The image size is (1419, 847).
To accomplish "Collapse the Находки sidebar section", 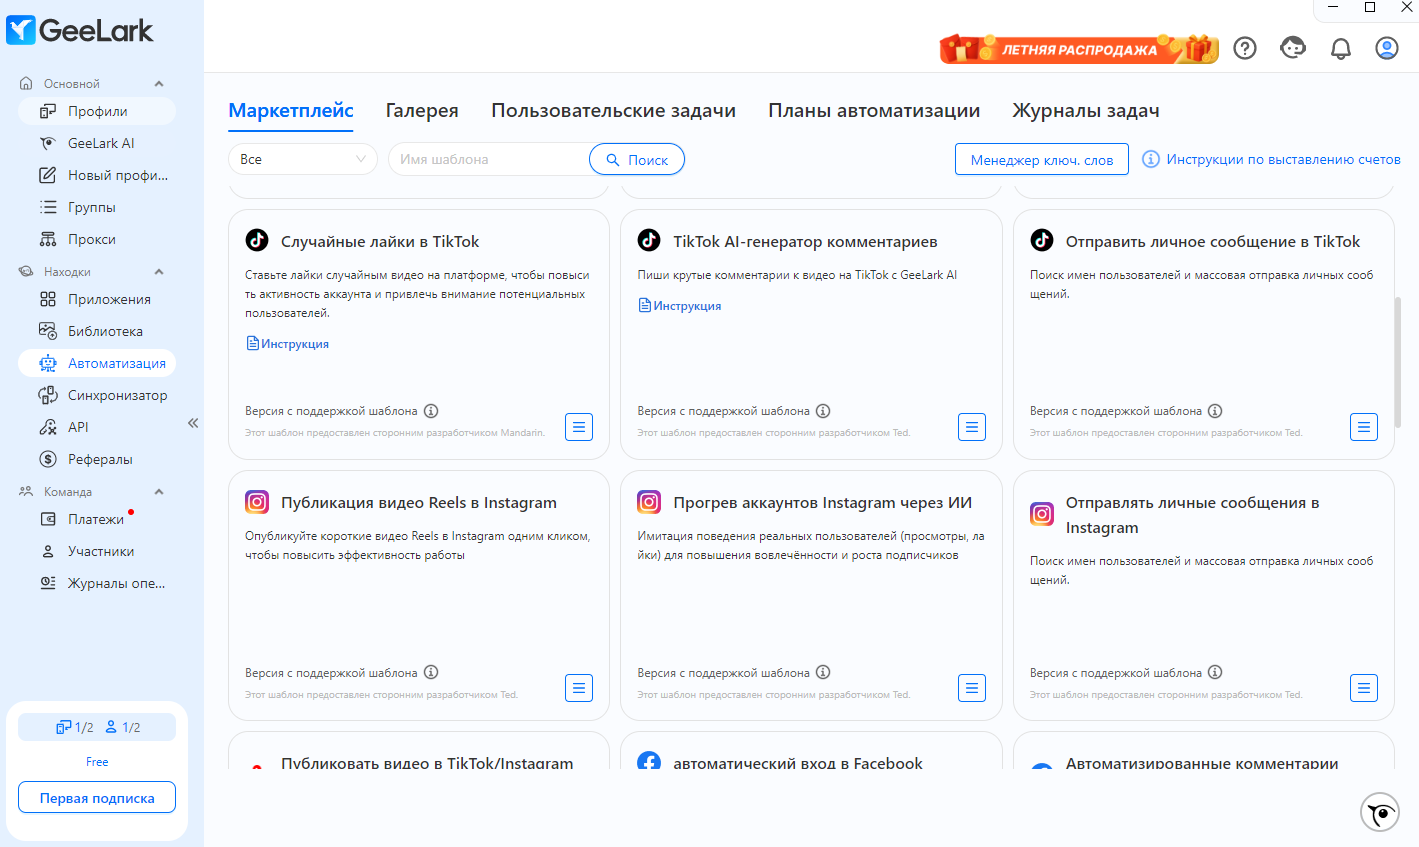I will [x=159, y=272].
